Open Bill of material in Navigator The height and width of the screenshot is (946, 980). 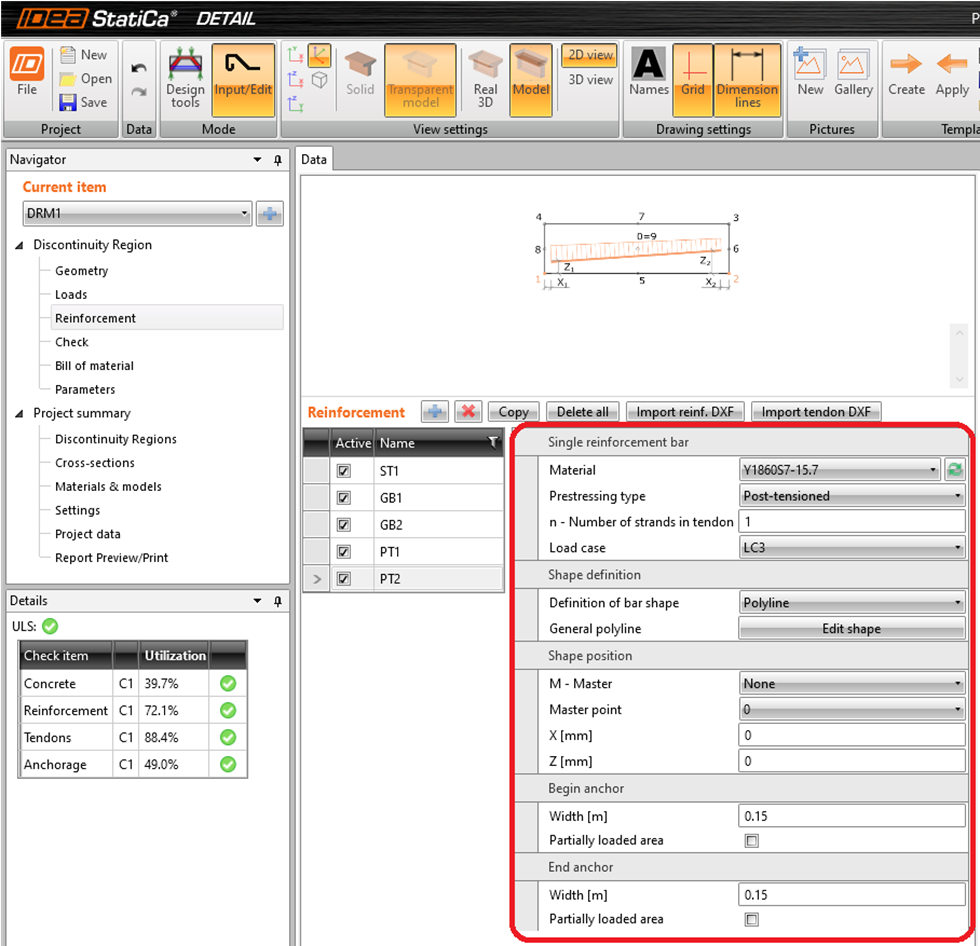pos(94,366)
